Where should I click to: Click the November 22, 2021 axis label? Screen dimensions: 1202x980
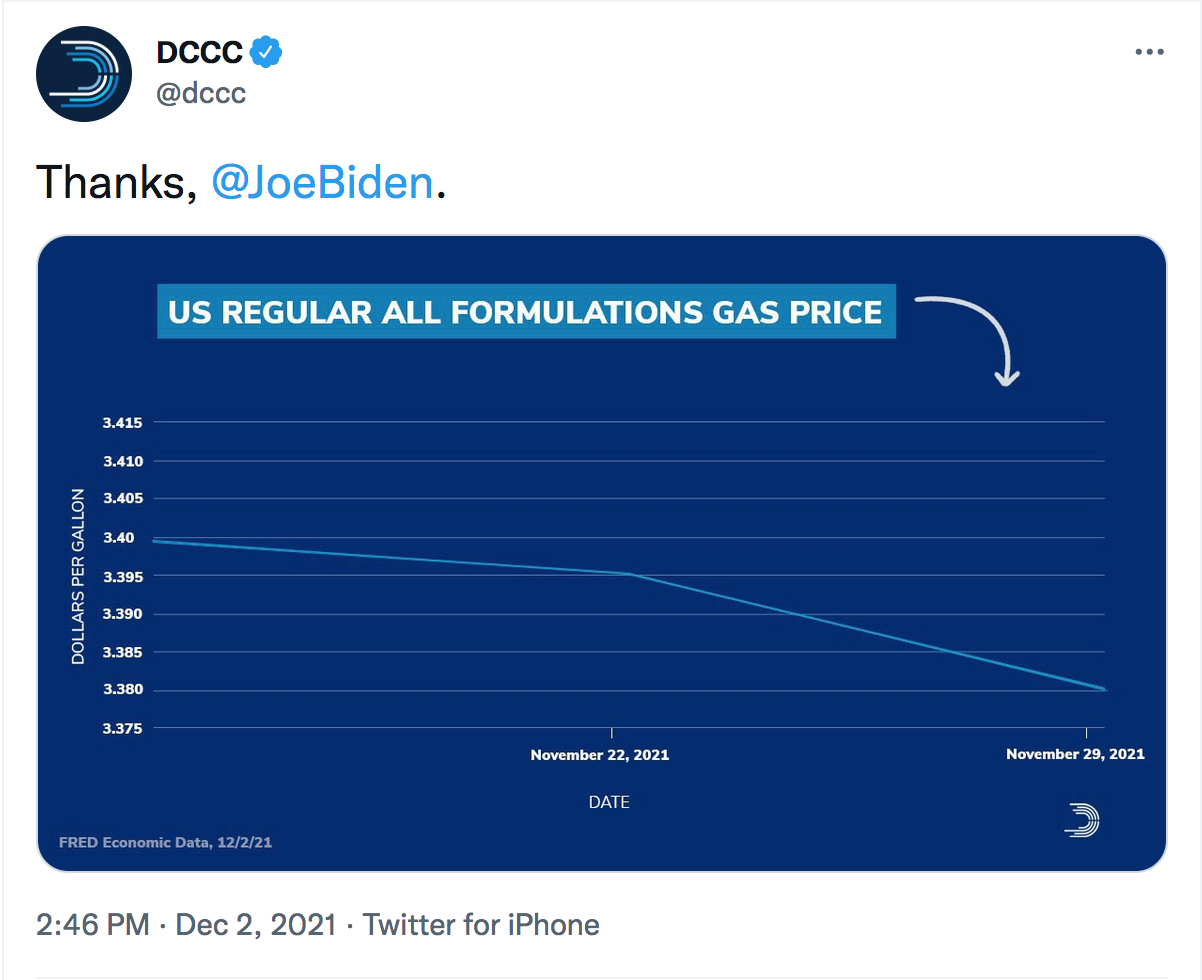[600, 755]
